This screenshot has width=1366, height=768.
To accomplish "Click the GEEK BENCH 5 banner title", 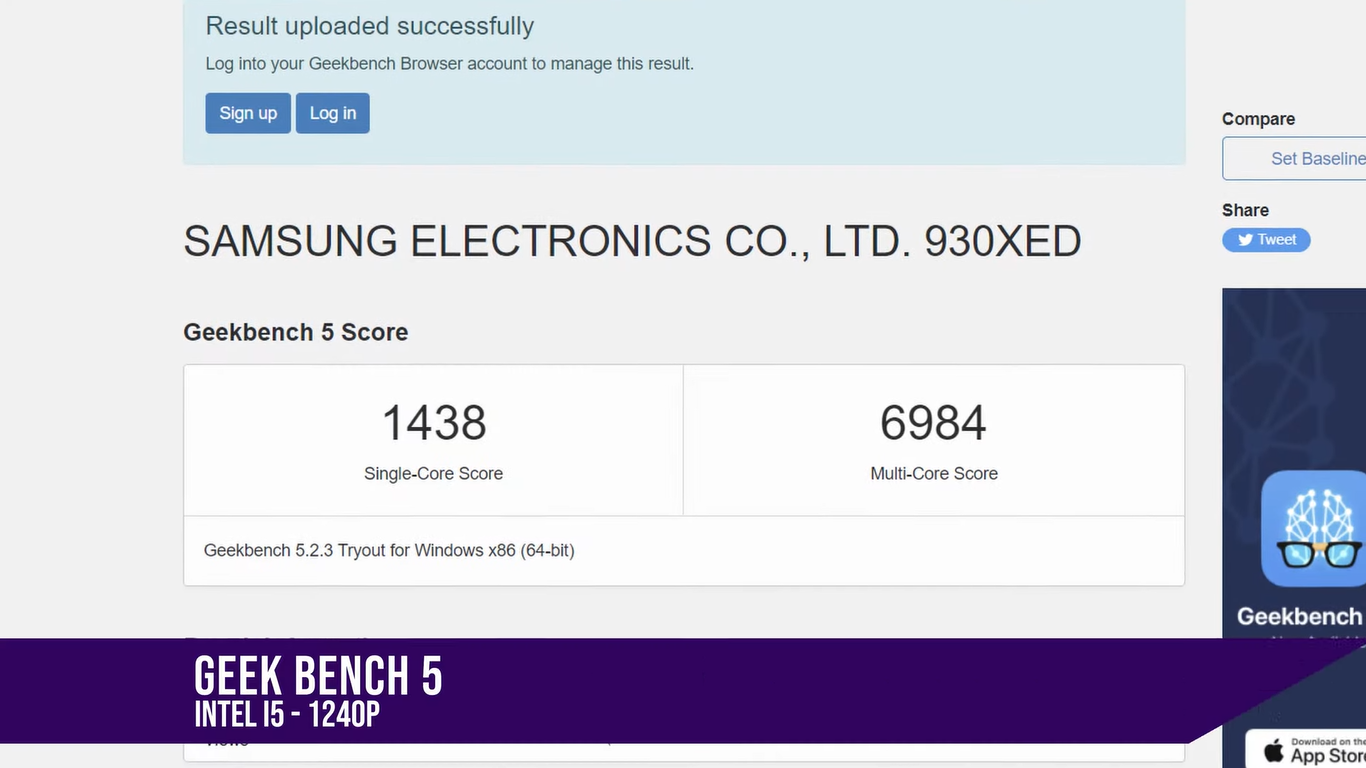I will (318, 676).
